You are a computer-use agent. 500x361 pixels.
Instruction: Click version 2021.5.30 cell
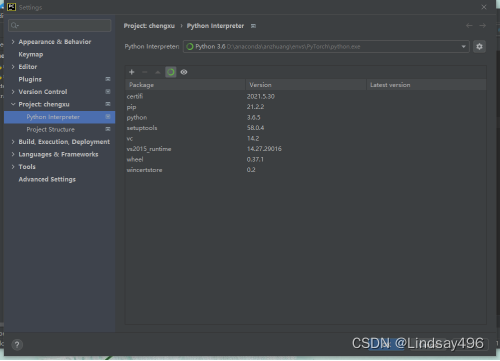point(261,96)
